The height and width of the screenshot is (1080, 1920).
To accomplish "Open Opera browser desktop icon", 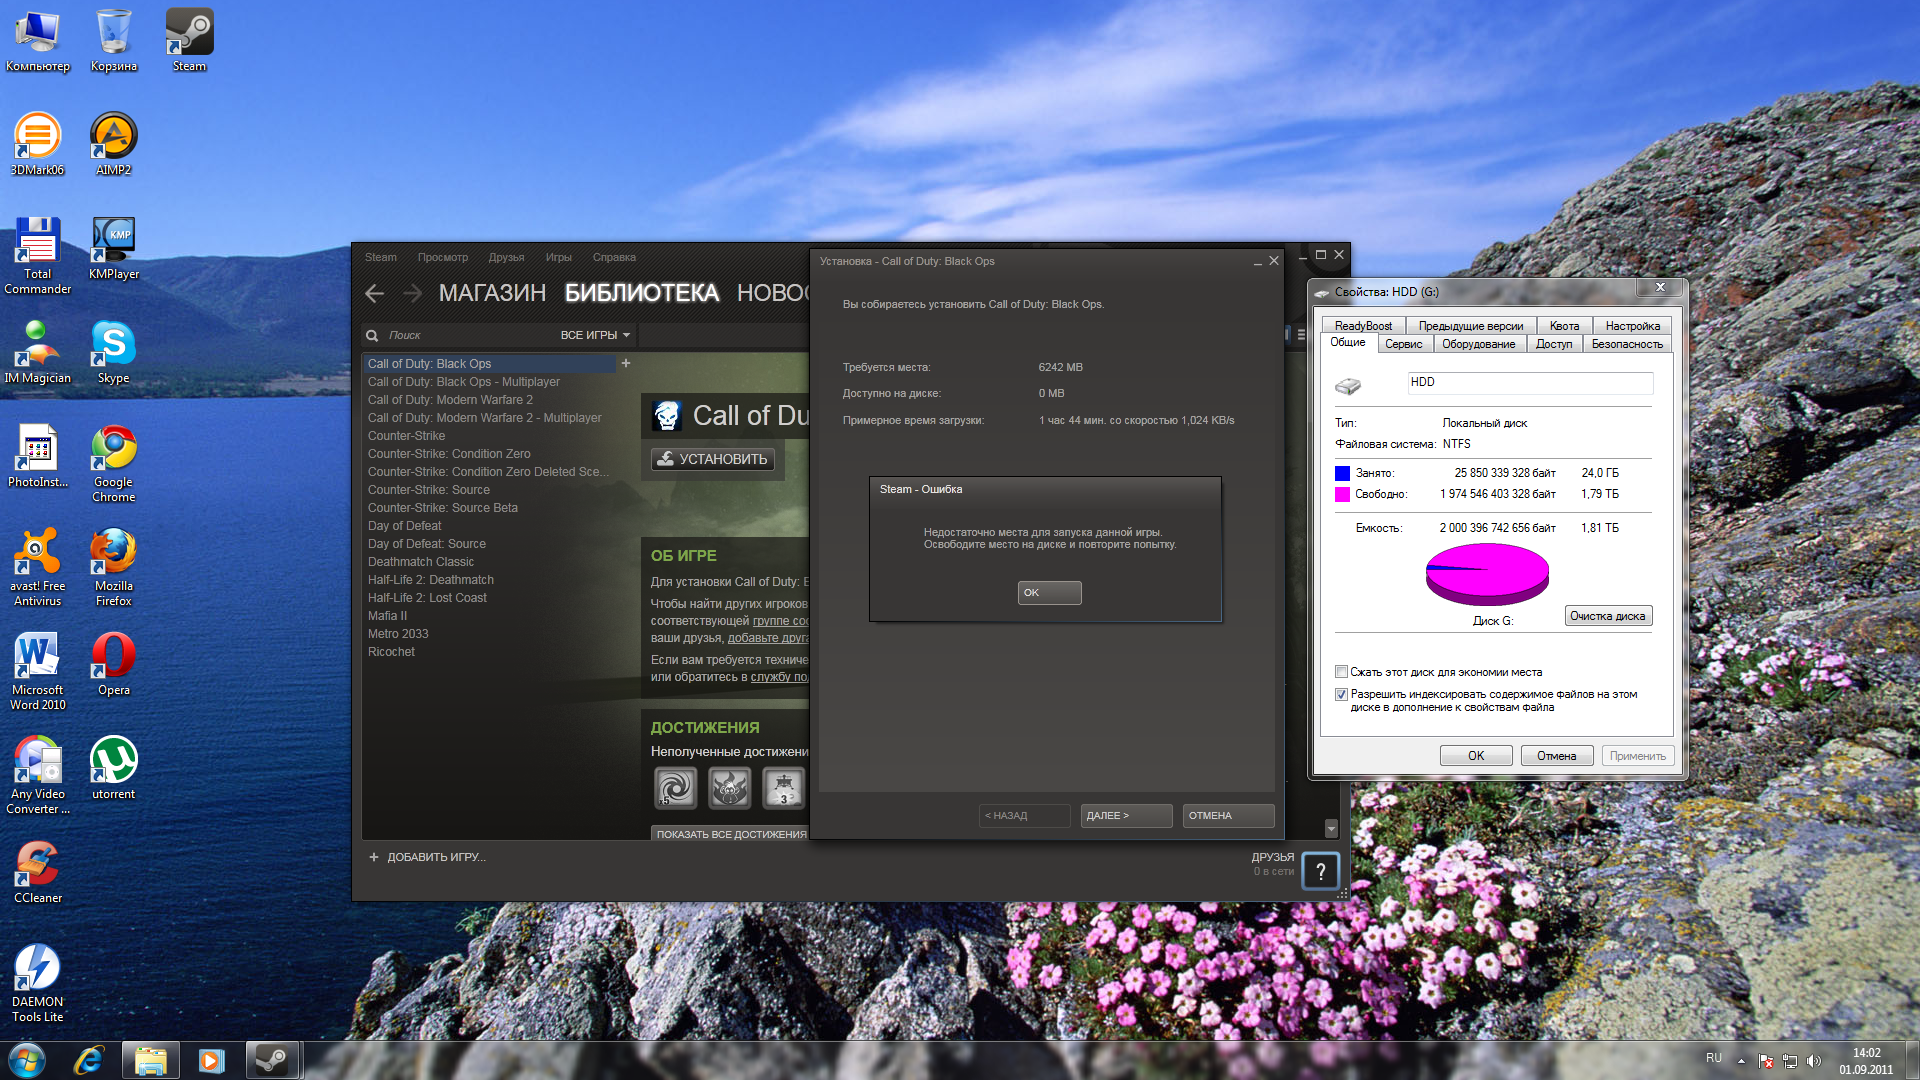I will [114, 665].
